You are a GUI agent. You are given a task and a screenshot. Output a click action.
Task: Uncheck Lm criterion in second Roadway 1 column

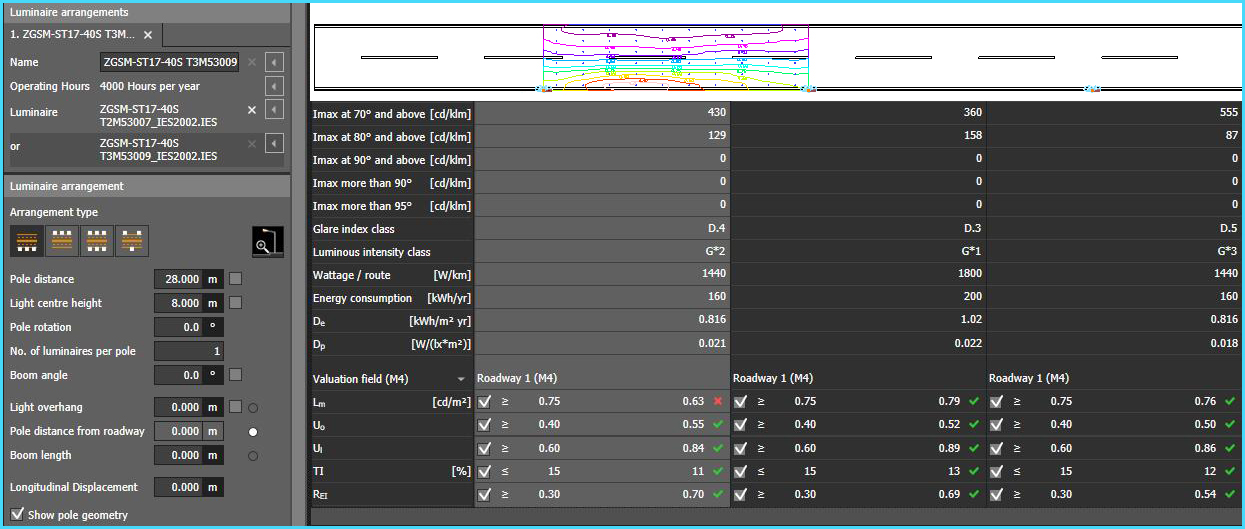pyautogui.click(x=741, y=401)
